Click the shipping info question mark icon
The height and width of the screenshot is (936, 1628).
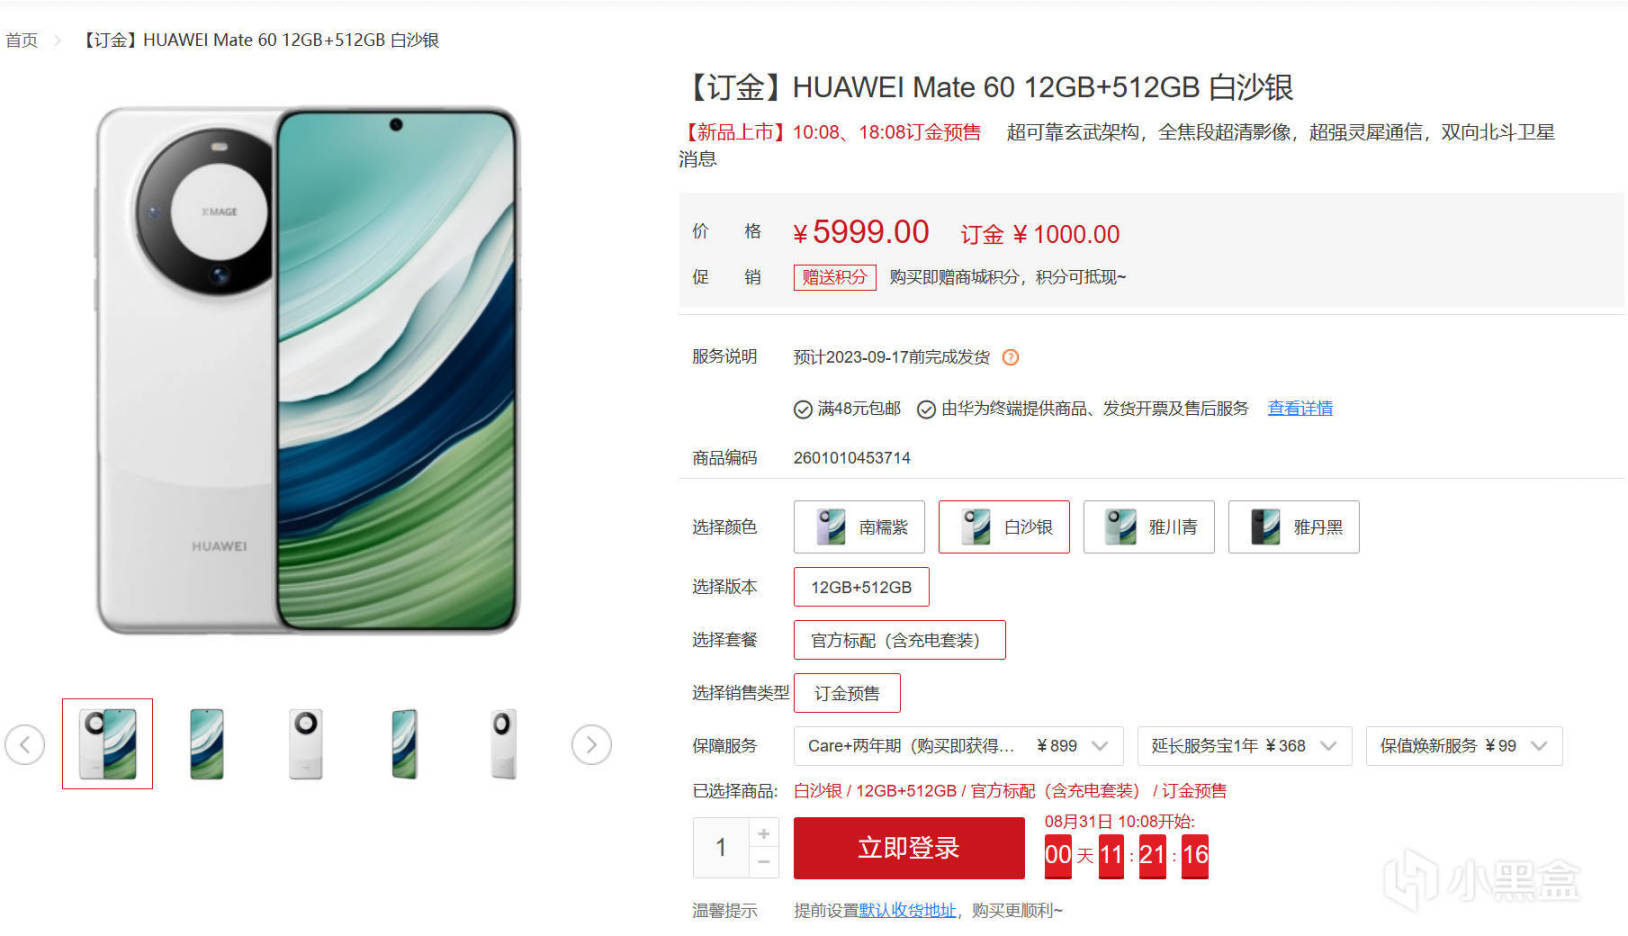point(1011,357)
